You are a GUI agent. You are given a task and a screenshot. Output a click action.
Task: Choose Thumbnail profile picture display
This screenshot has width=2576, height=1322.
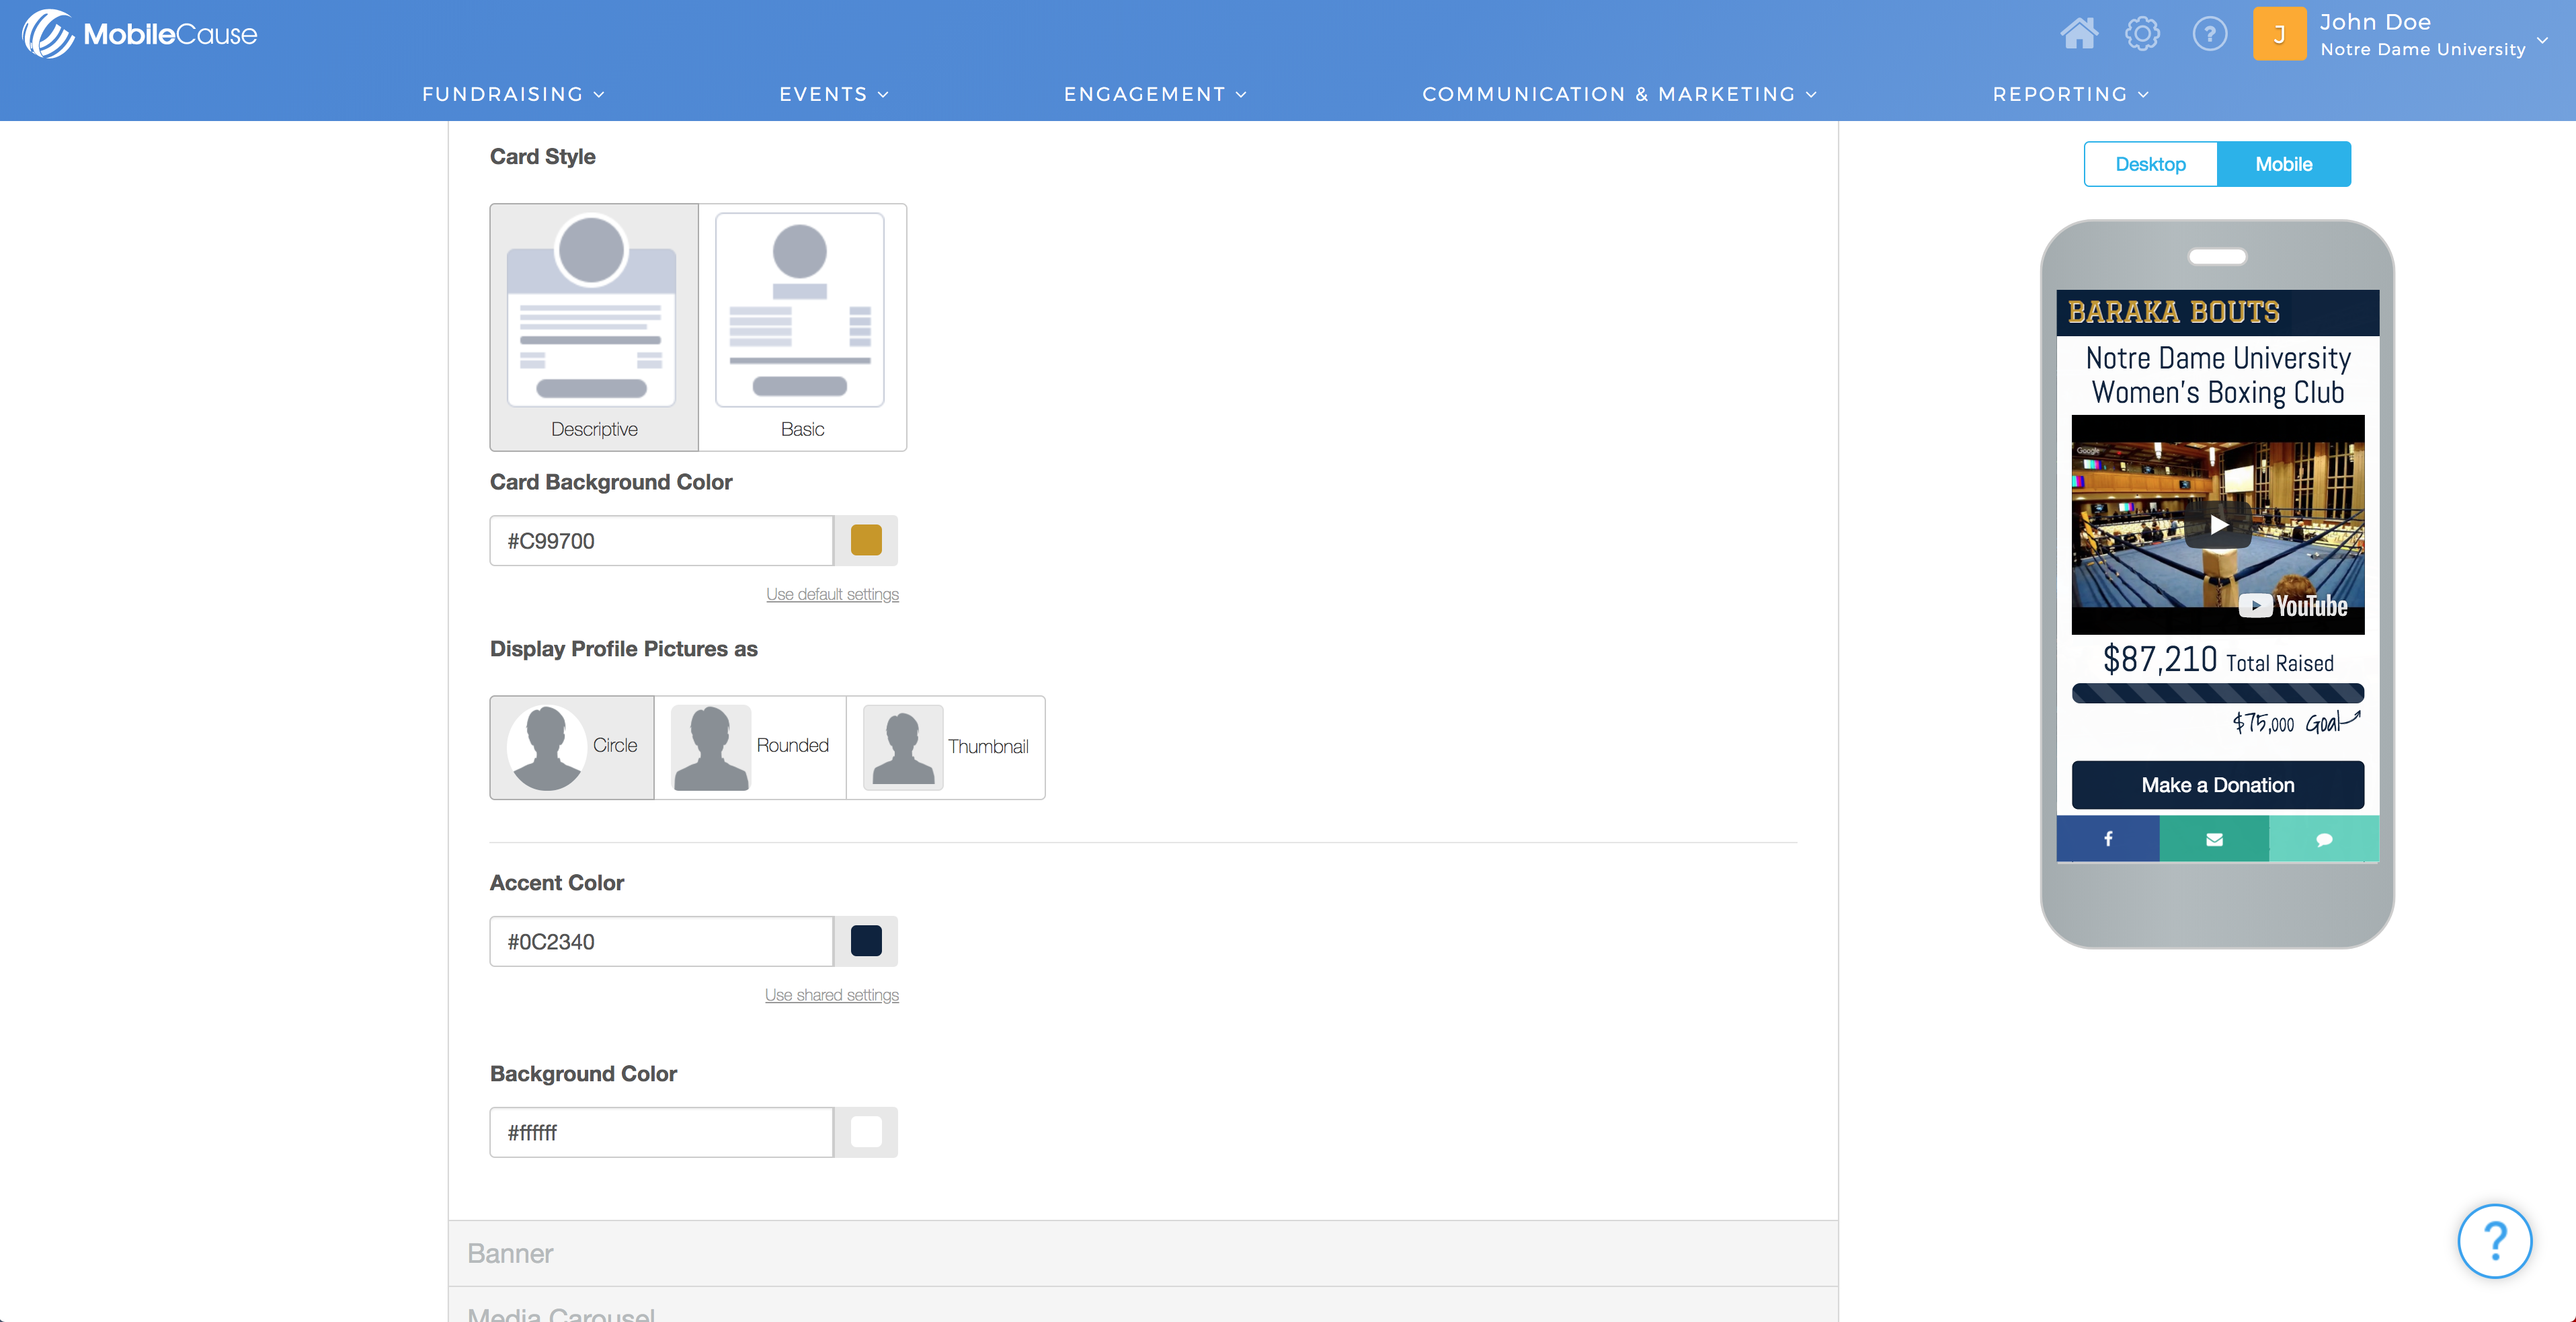click(945, 747)
